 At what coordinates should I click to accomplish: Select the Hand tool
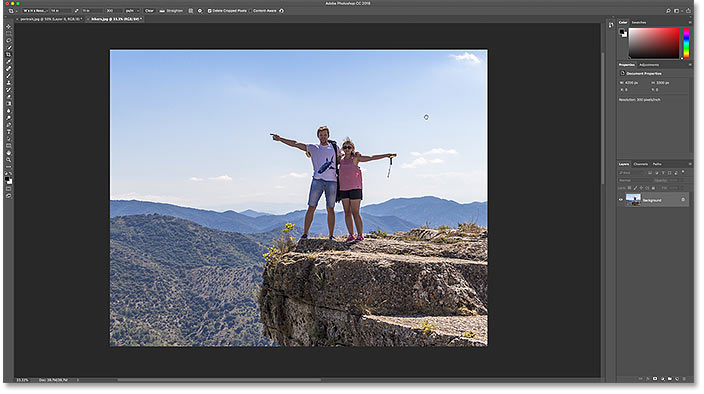[9, 153]
